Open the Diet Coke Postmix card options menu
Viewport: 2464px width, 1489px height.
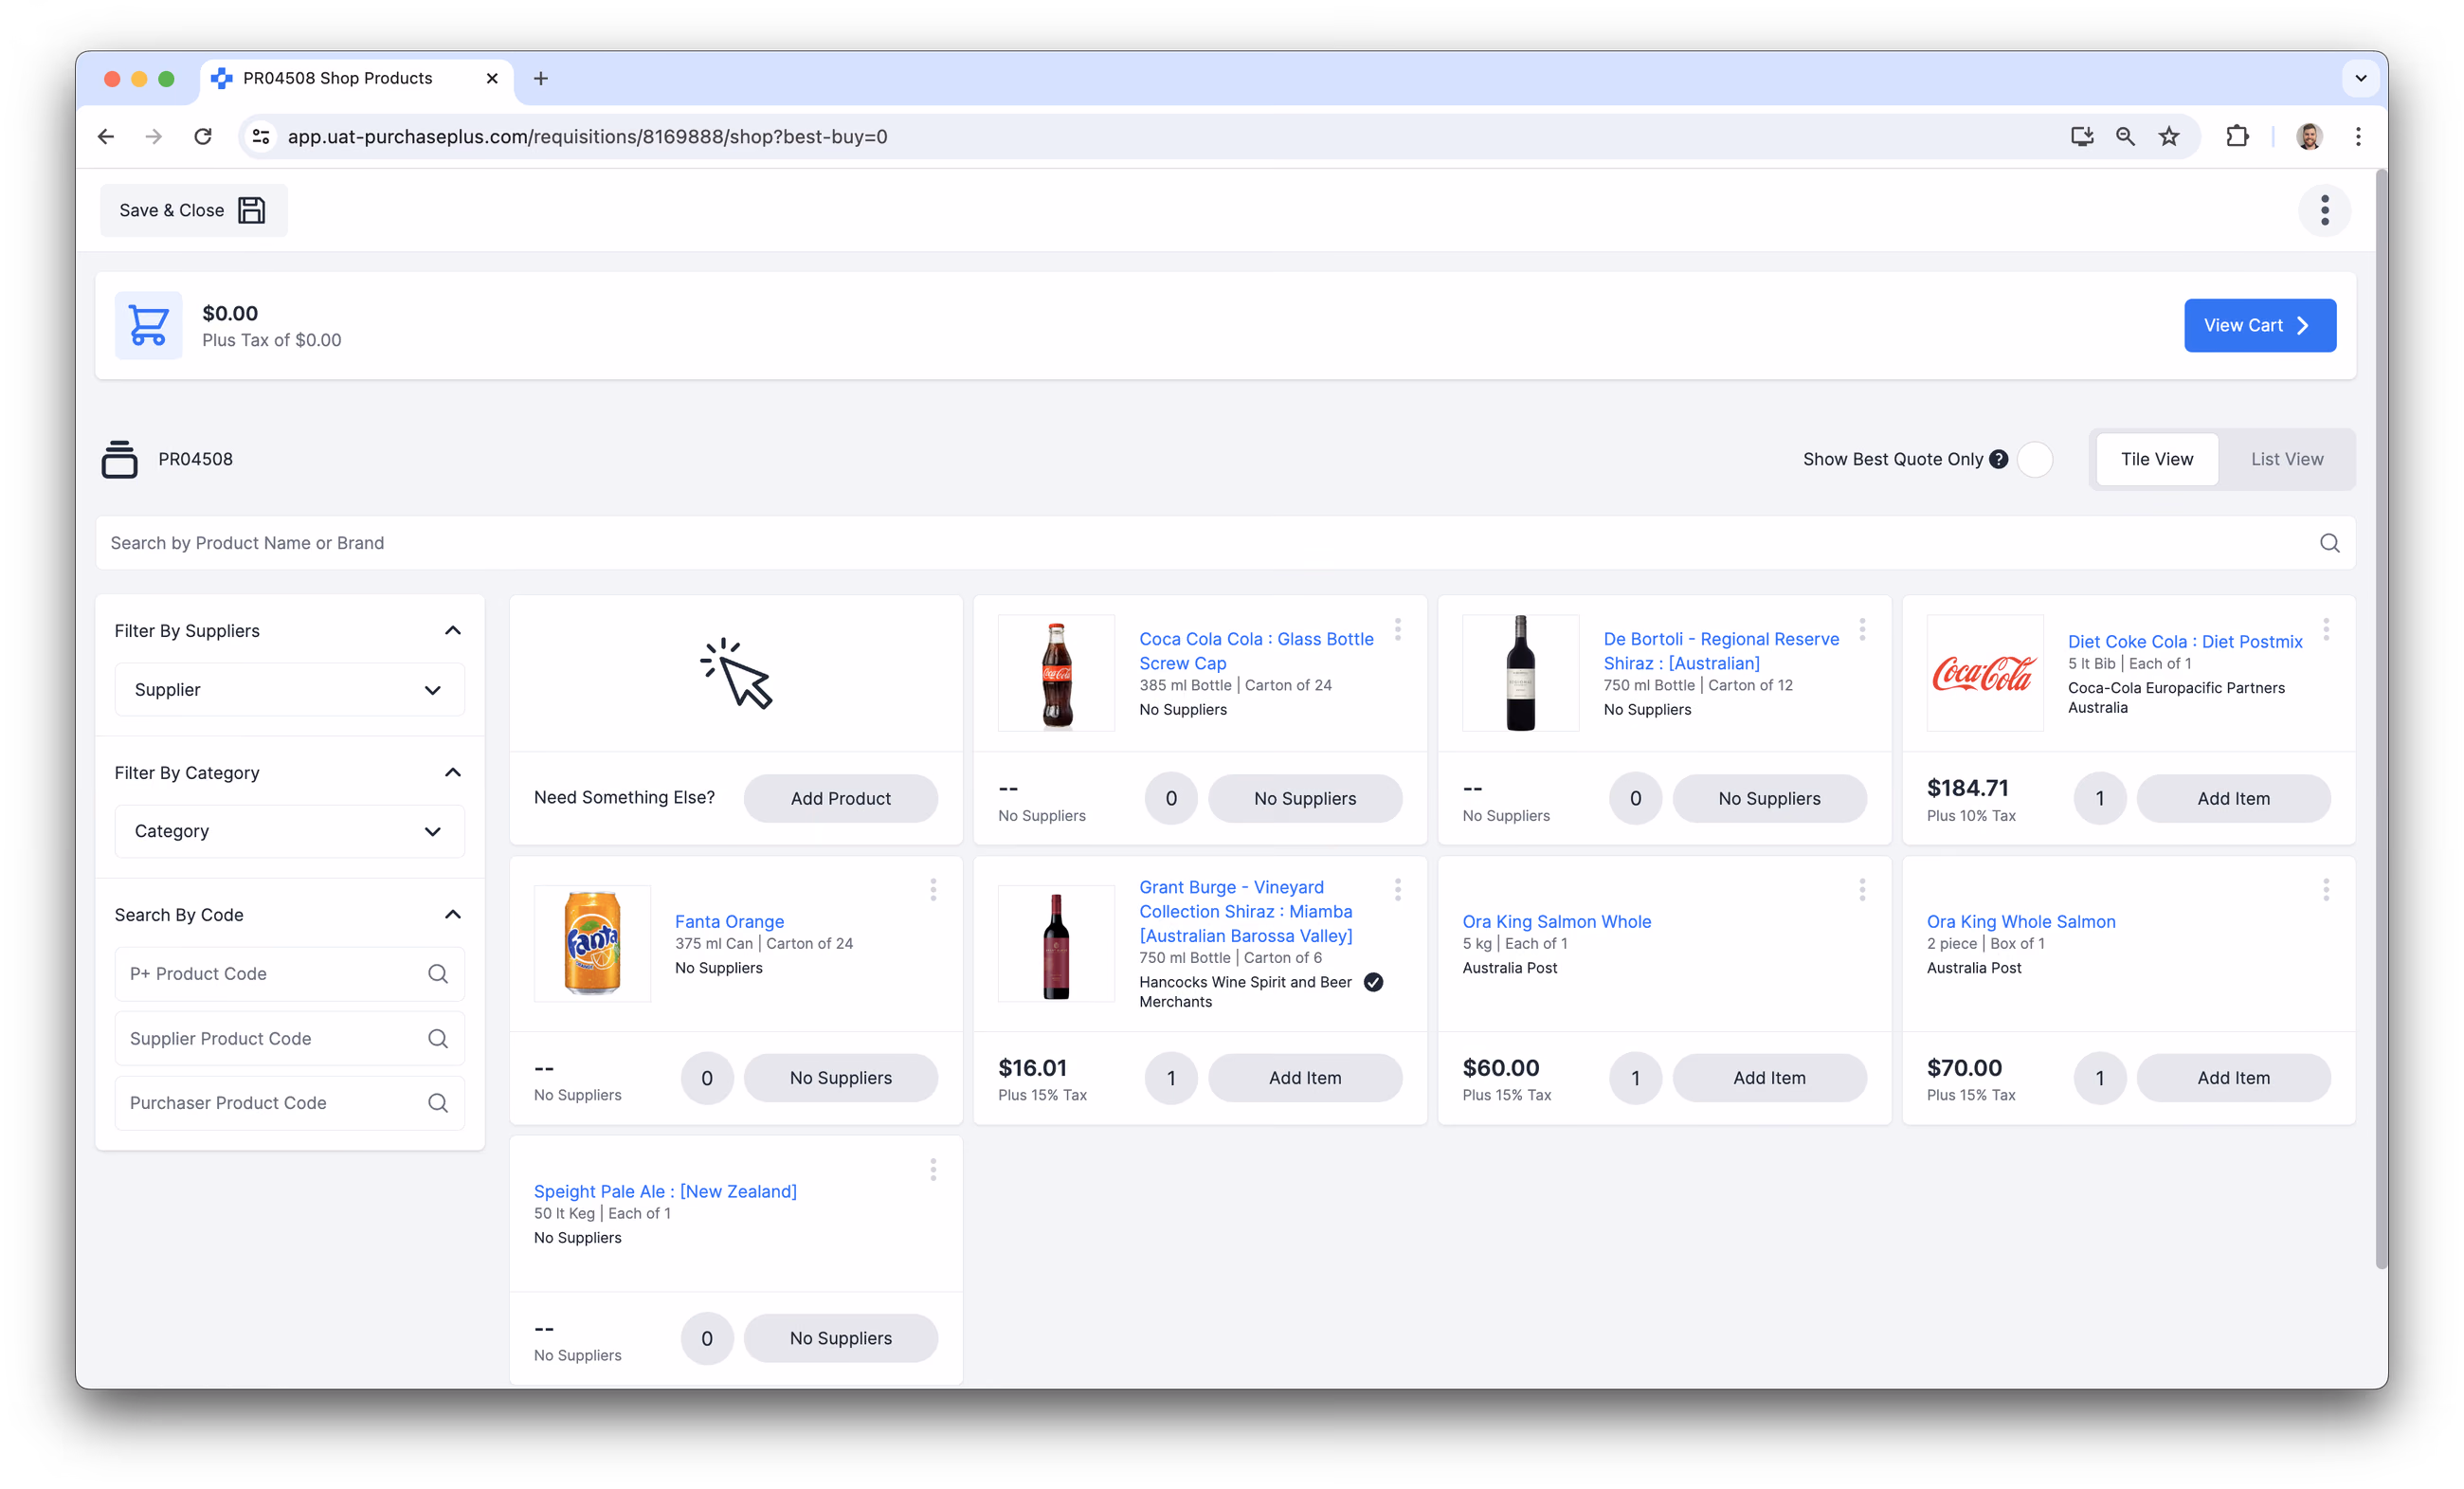pyautogui.click(x=2325, y=630)
